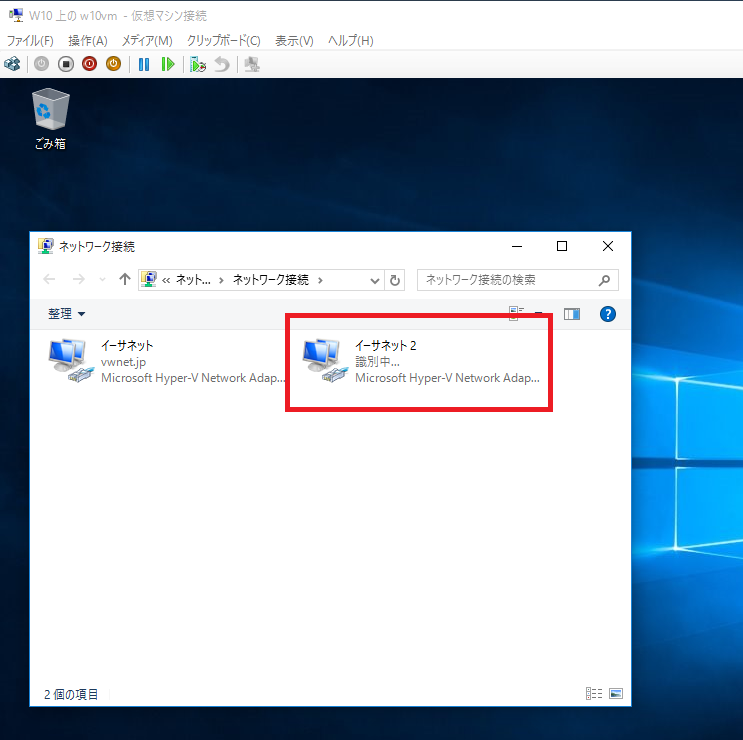Minimize the ネットワーク接続 window
743x740 pixels.
click(517, 246)
